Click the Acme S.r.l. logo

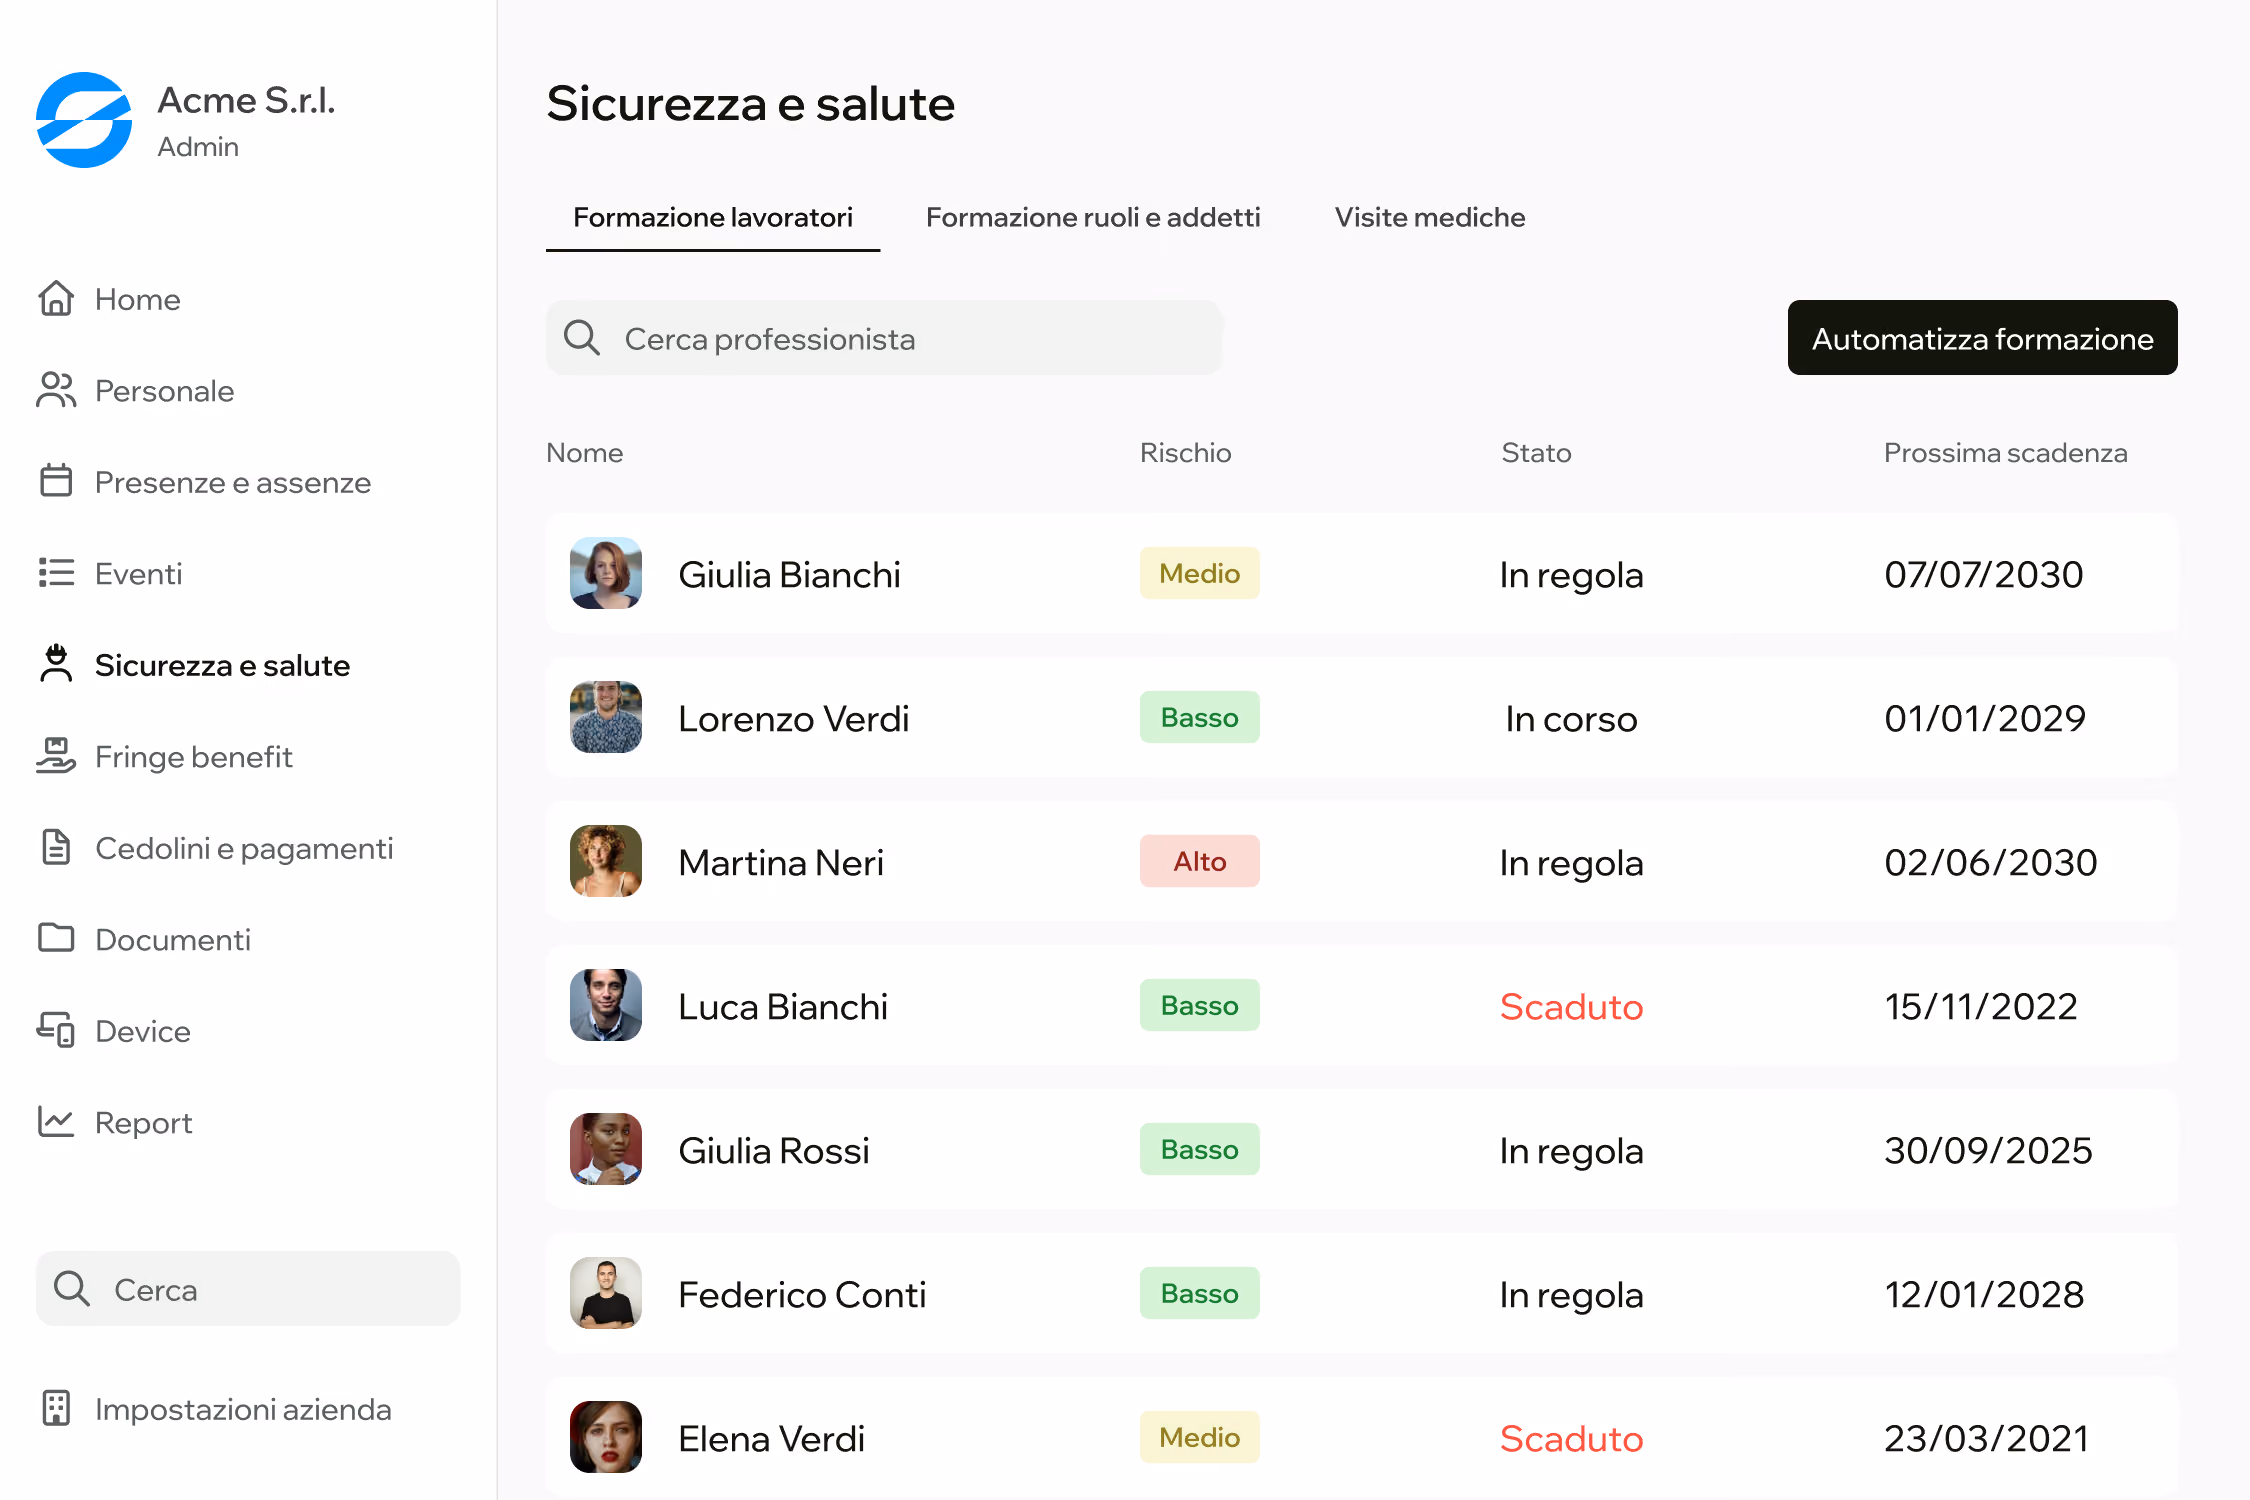pos(84,120)
